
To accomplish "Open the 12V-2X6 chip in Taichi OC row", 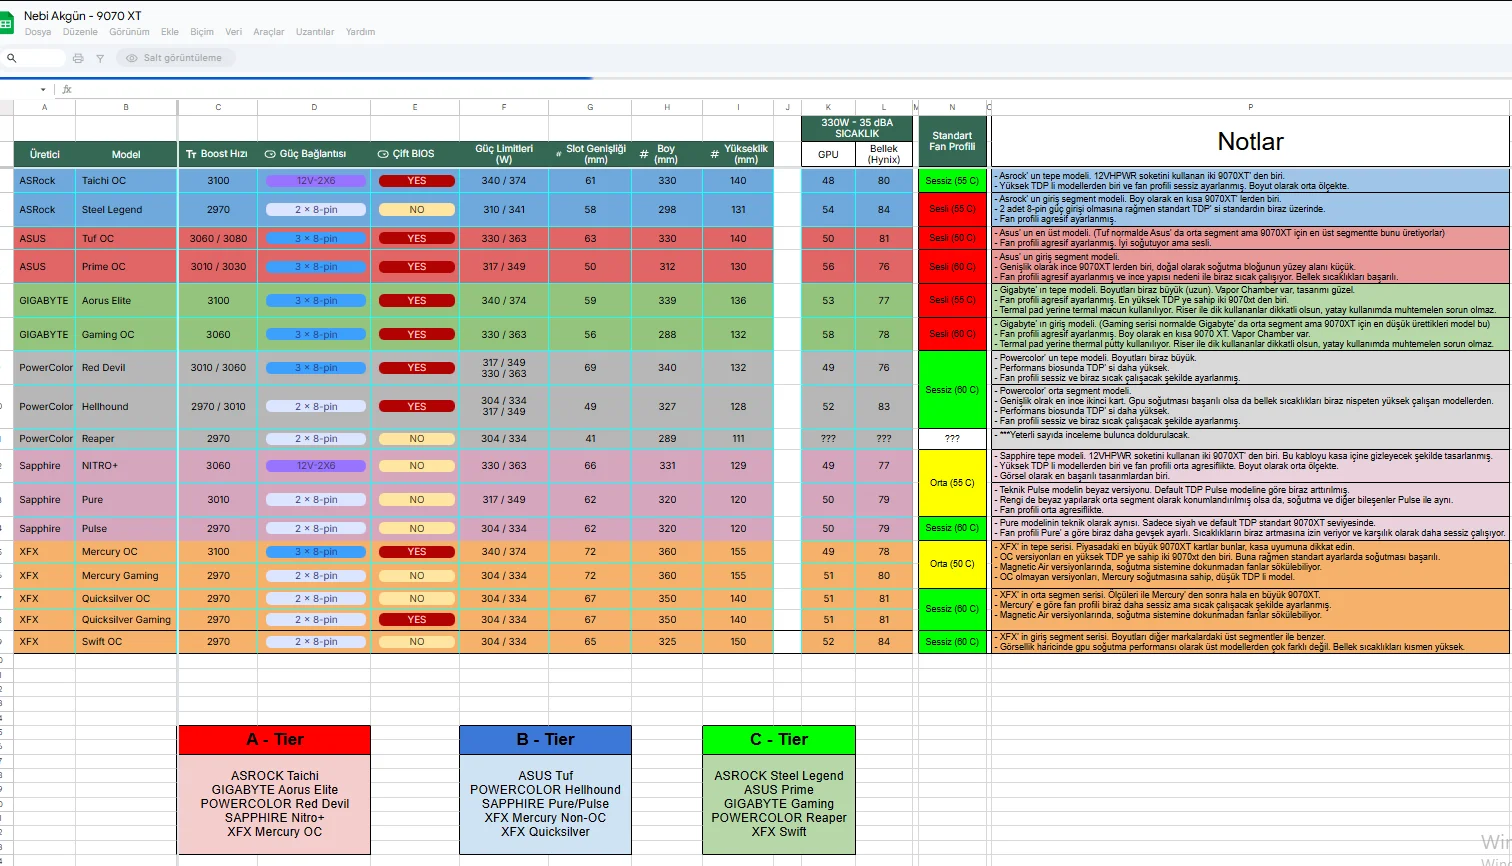I will [x=316, y=181].
